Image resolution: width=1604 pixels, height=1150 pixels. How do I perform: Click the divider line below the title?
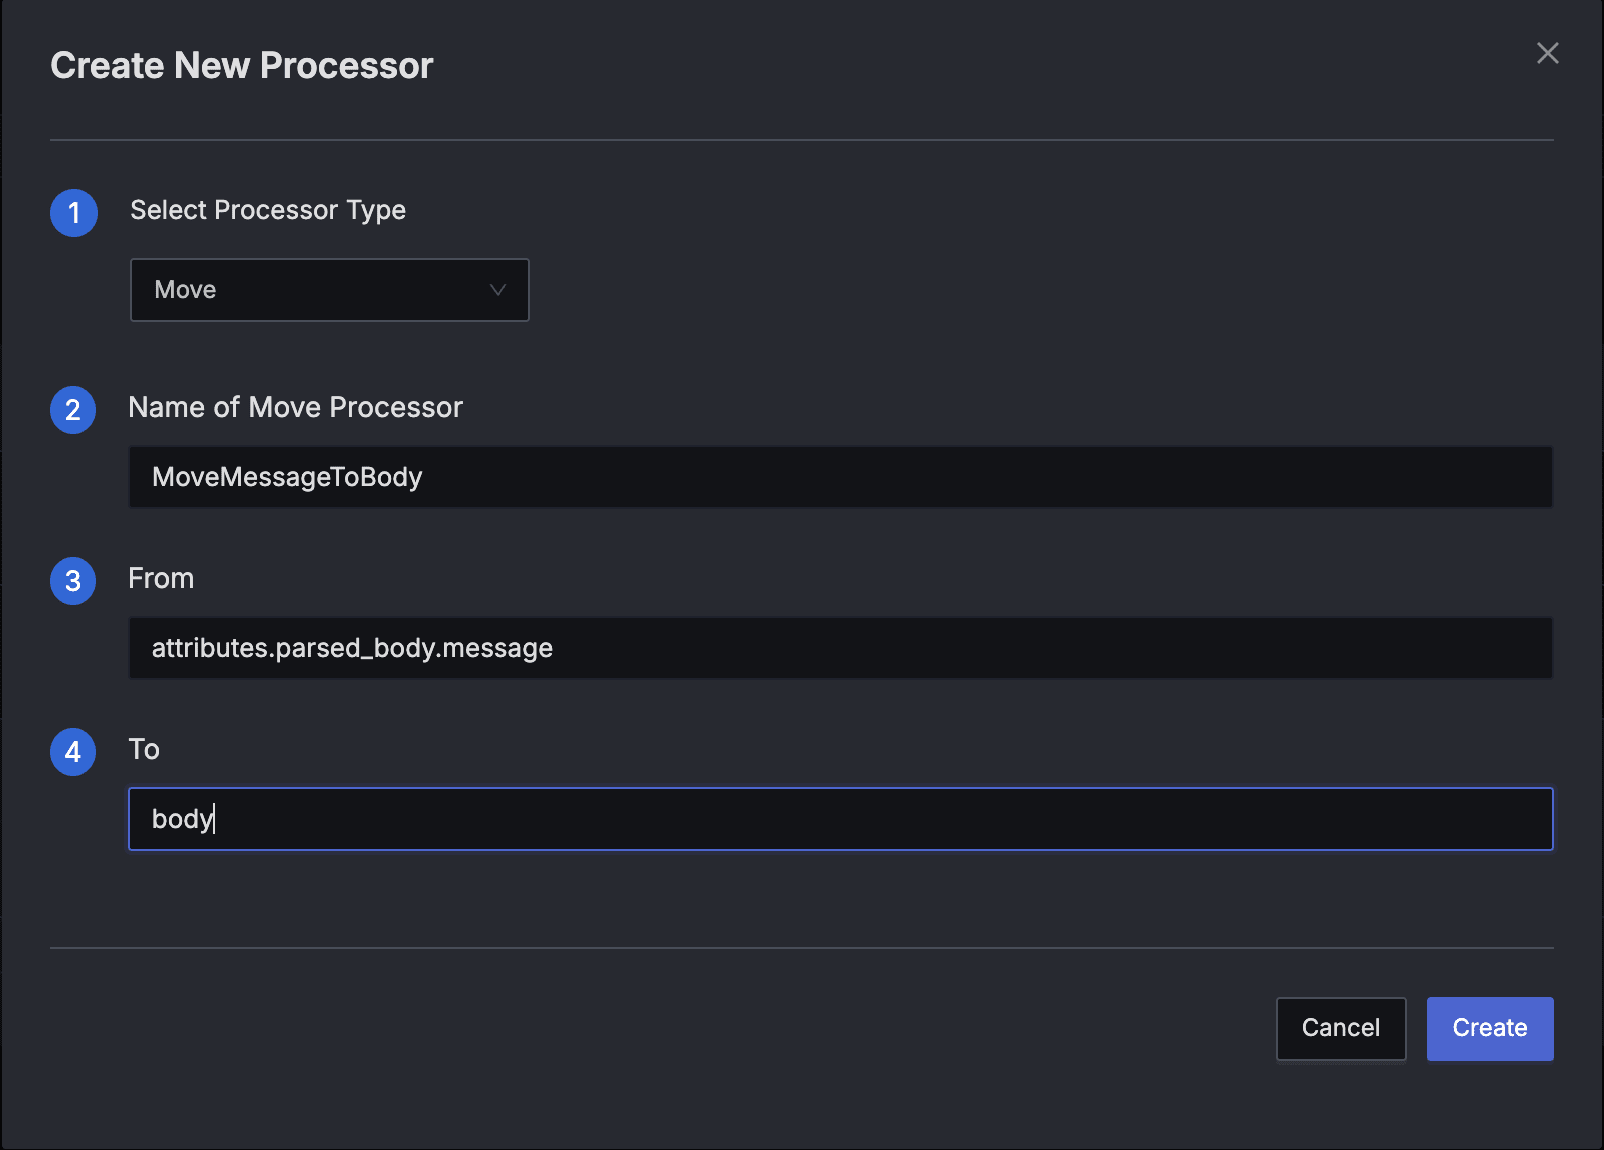click(801, 140)
